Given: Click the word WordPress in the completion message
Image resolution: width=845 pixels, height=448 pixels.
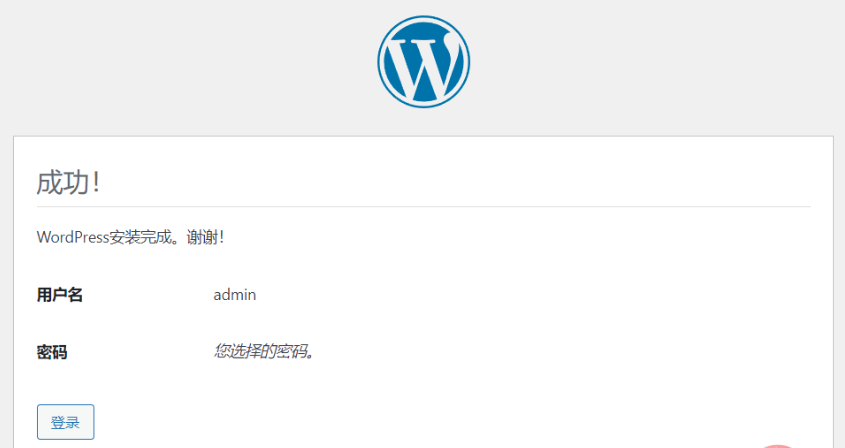Looking at the screenshot, I should 72,237.
